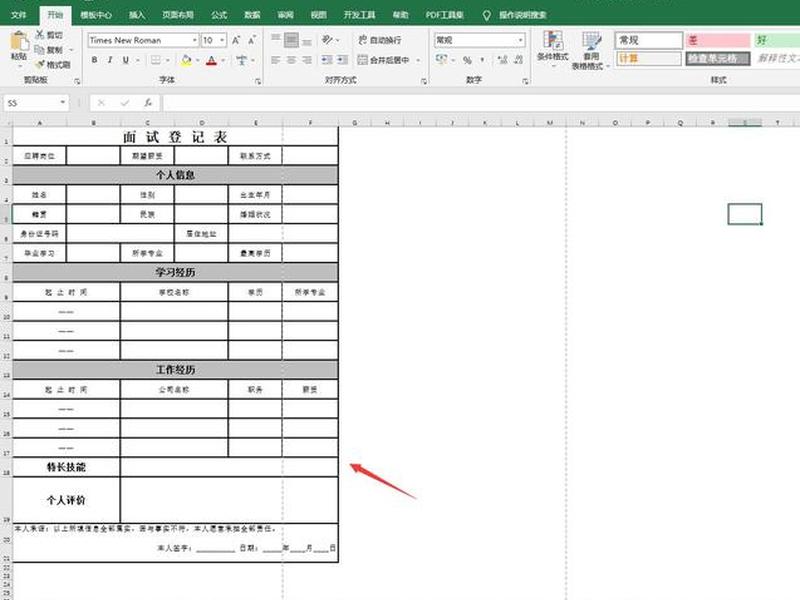Apply comma style
The image size is (800, 600).
482,60
